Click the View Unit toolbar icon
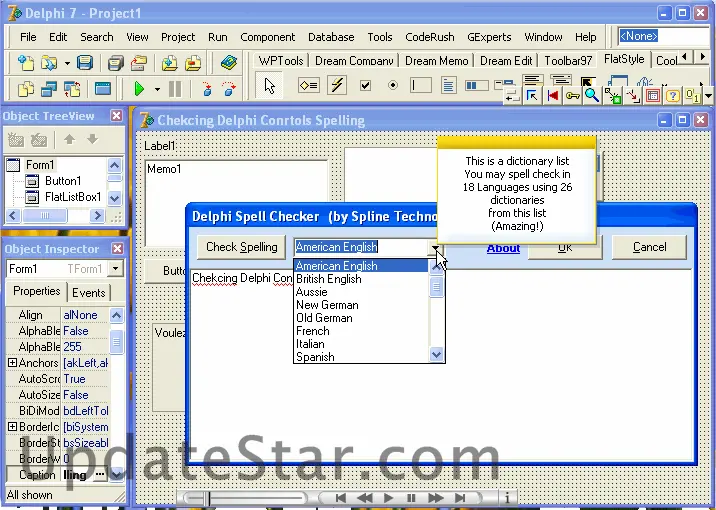Viewport: 716px width, 510px height. 26,89
